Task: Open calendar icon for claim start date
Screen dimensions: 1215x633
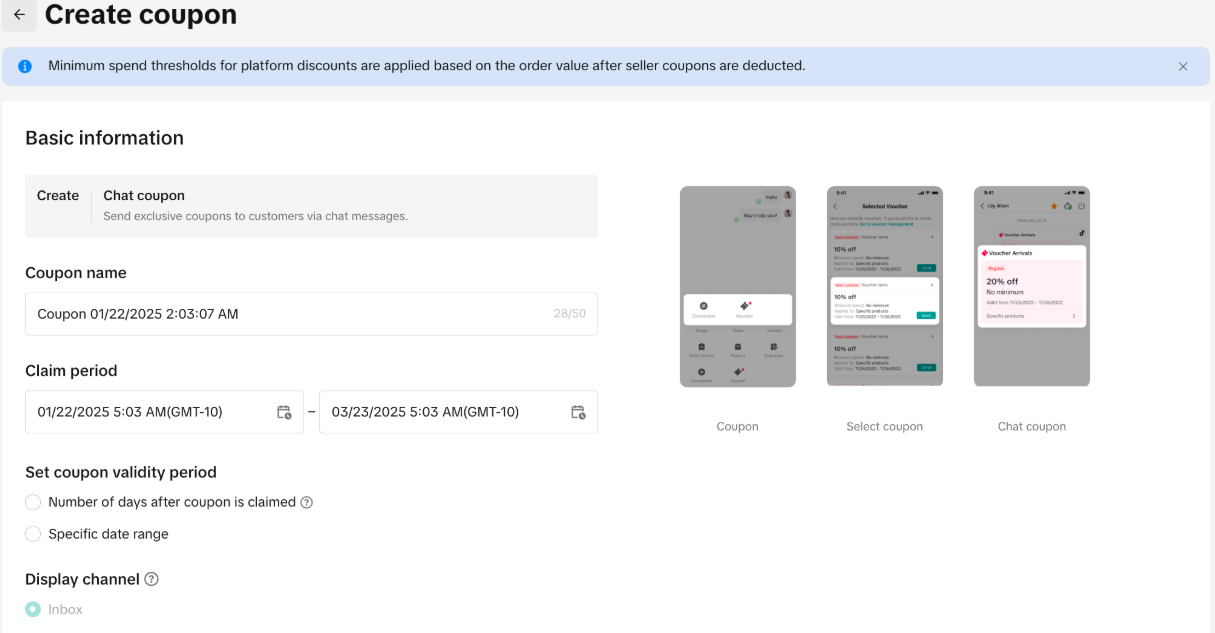Action: (284, 412)
